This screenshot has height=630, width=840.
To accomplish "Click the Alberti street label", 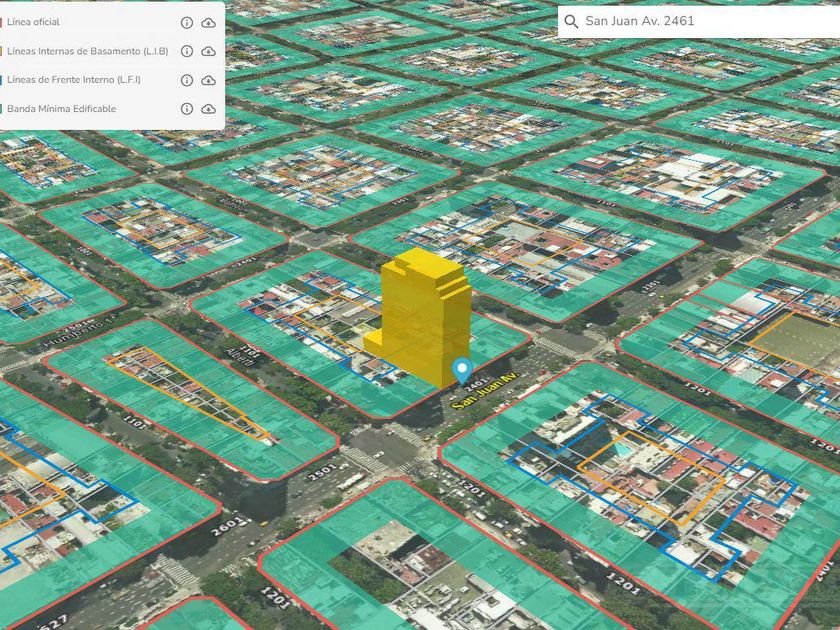I will coord(239,357).
